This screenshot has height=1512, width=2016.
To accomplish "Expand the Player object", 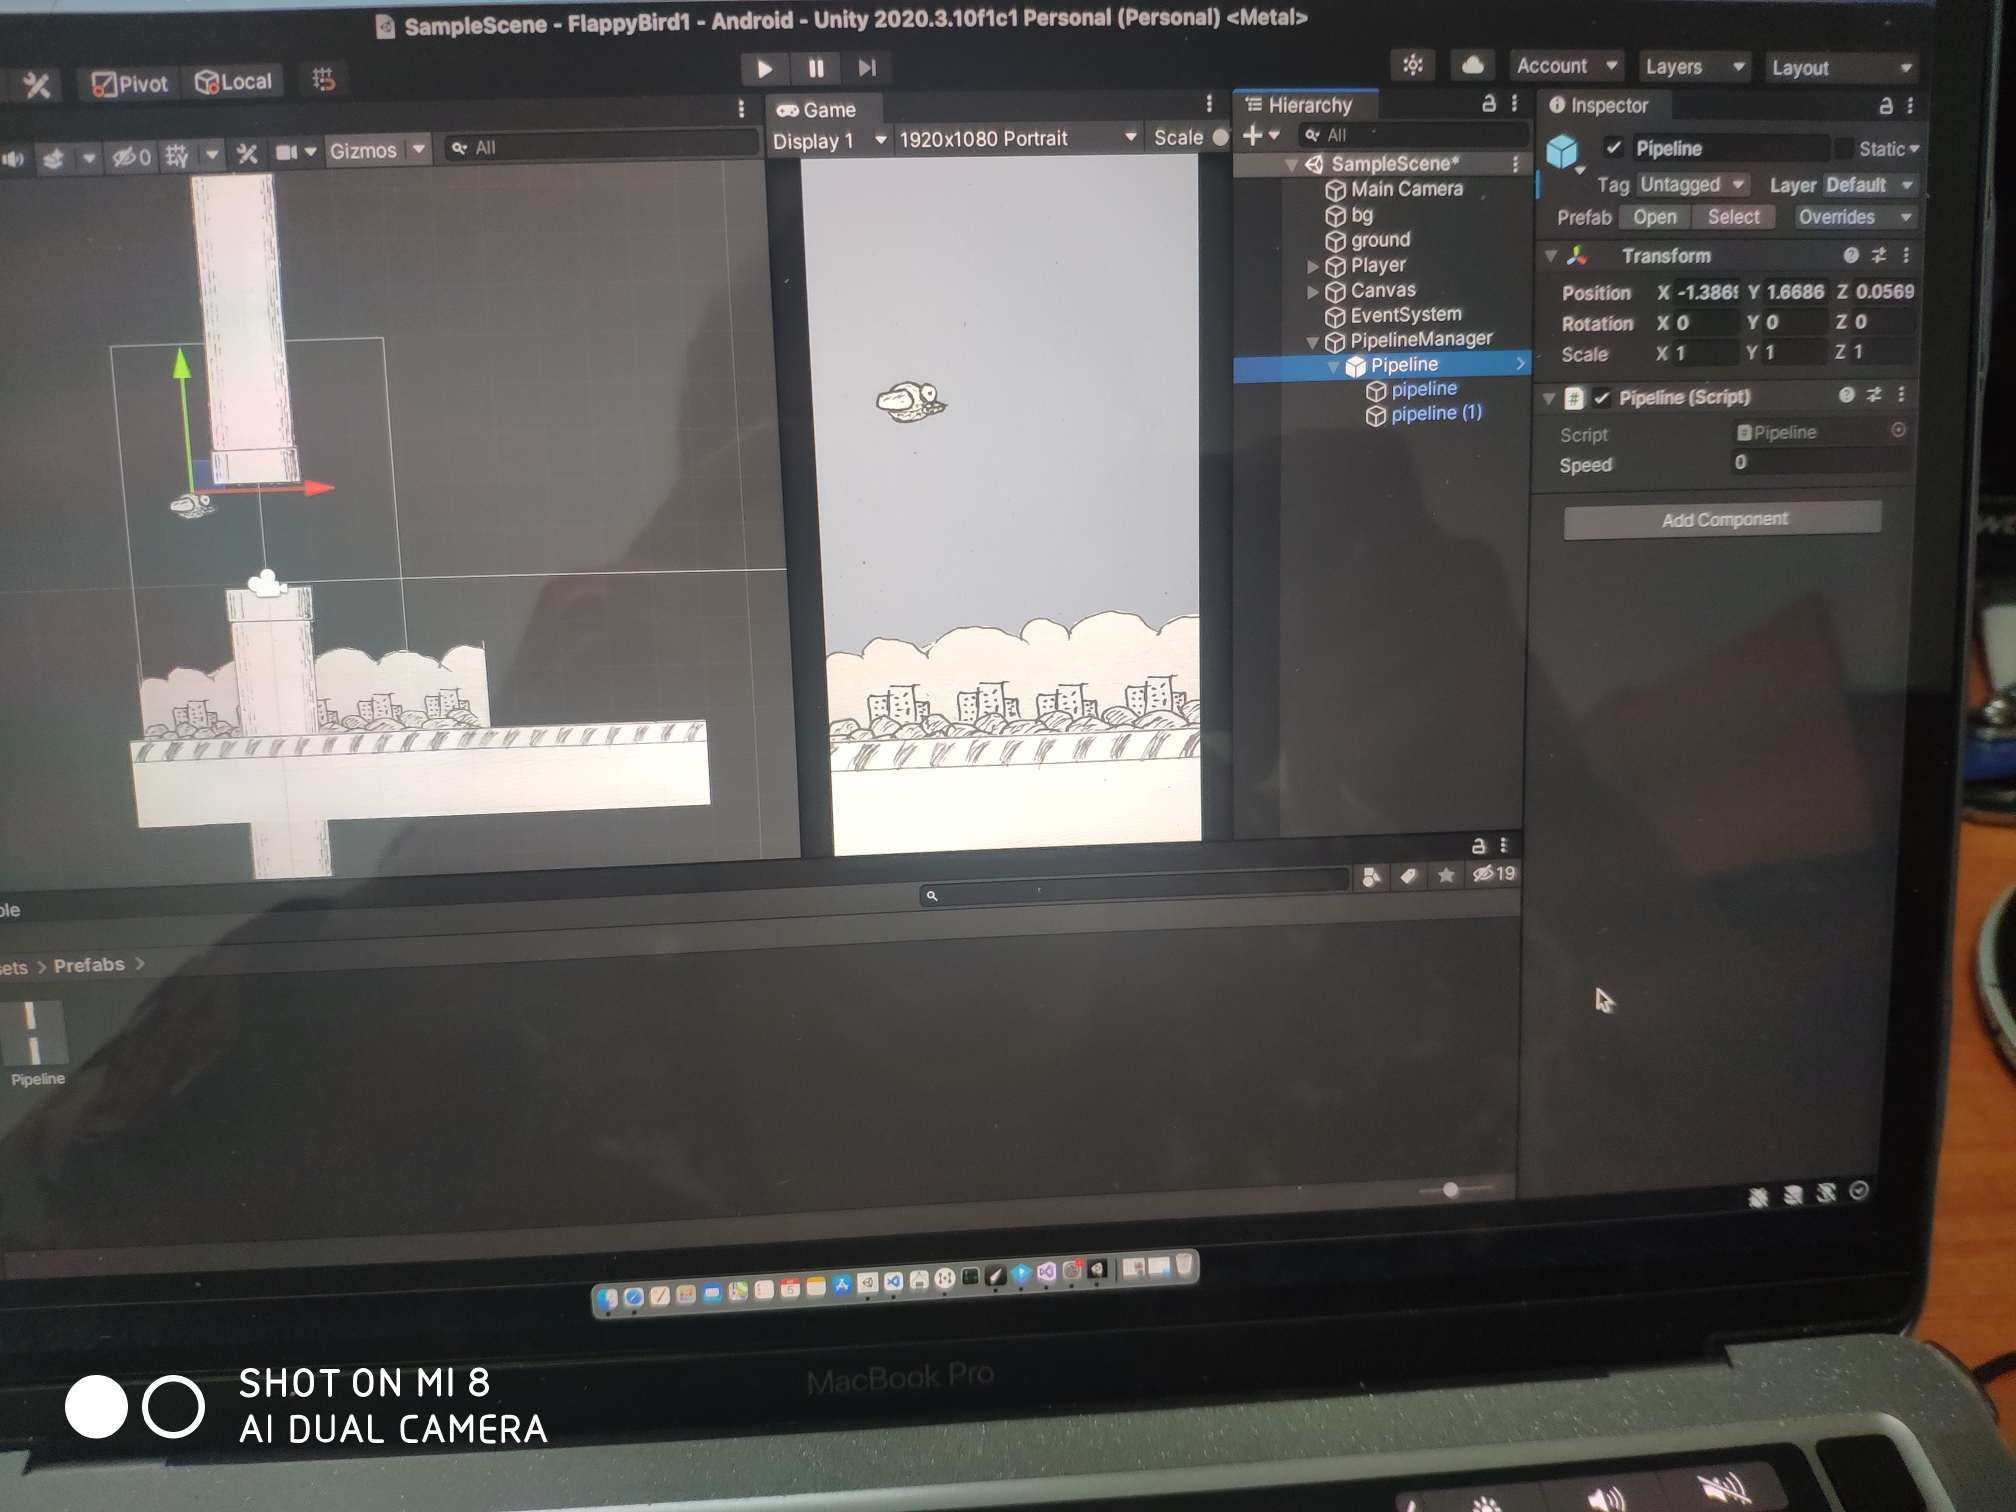I will point(1312,267).
